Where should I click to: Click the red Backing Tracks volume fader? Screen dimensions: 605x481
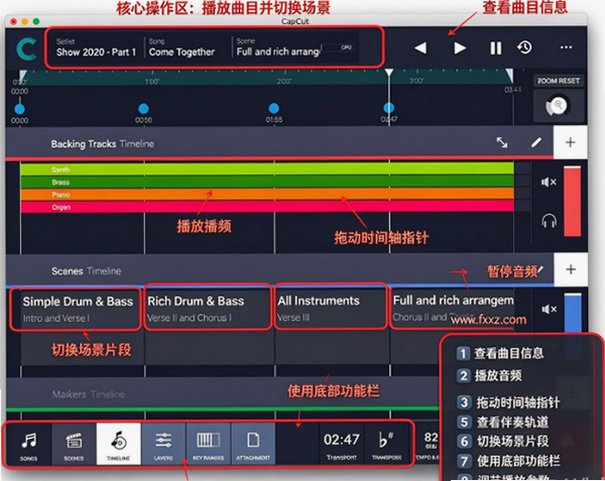point(572,201)
